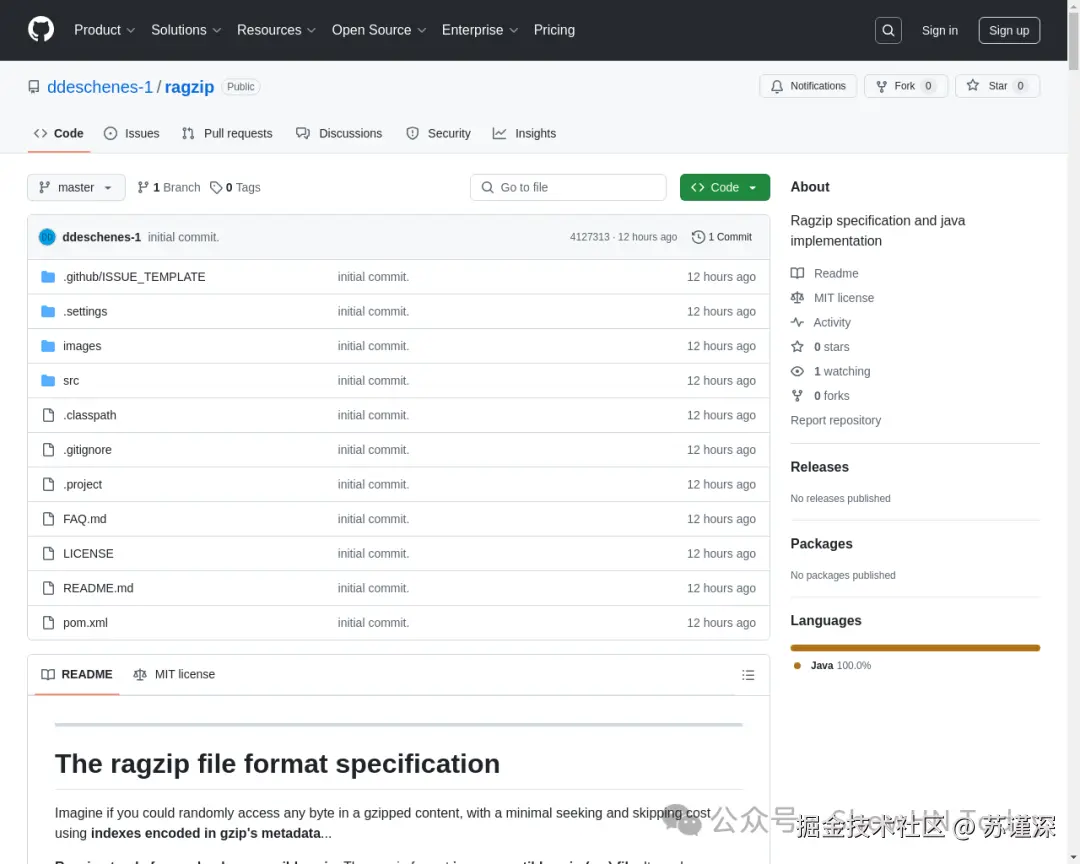Click the Sign in link

(939, 30)
